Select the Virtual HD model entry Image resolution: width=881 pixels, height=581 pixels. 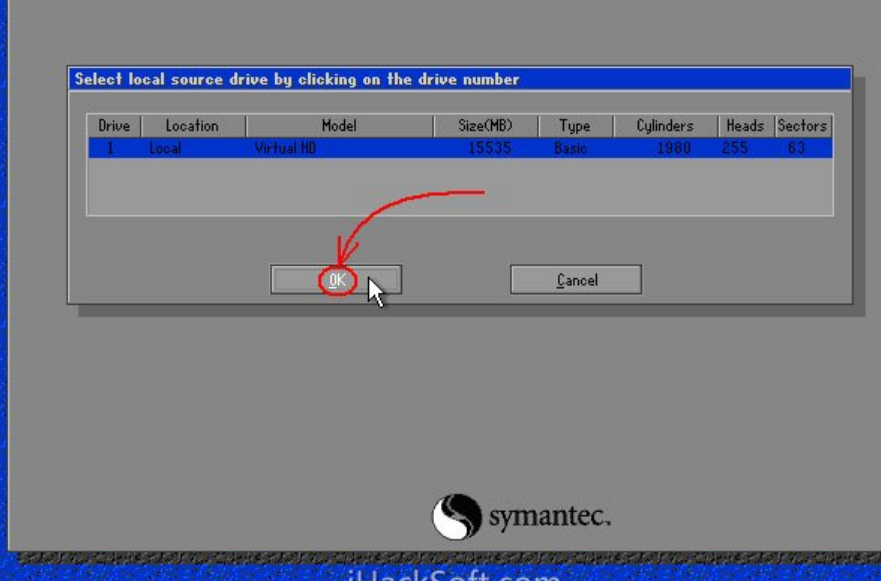coord(286,148)
